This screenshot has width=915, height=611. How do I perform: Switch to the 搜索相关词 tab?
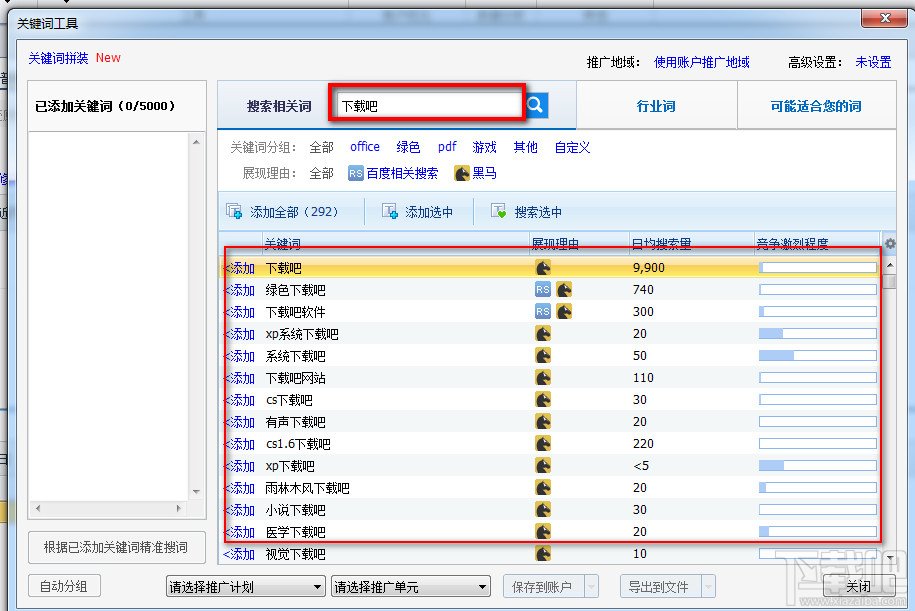click(279, 106)
